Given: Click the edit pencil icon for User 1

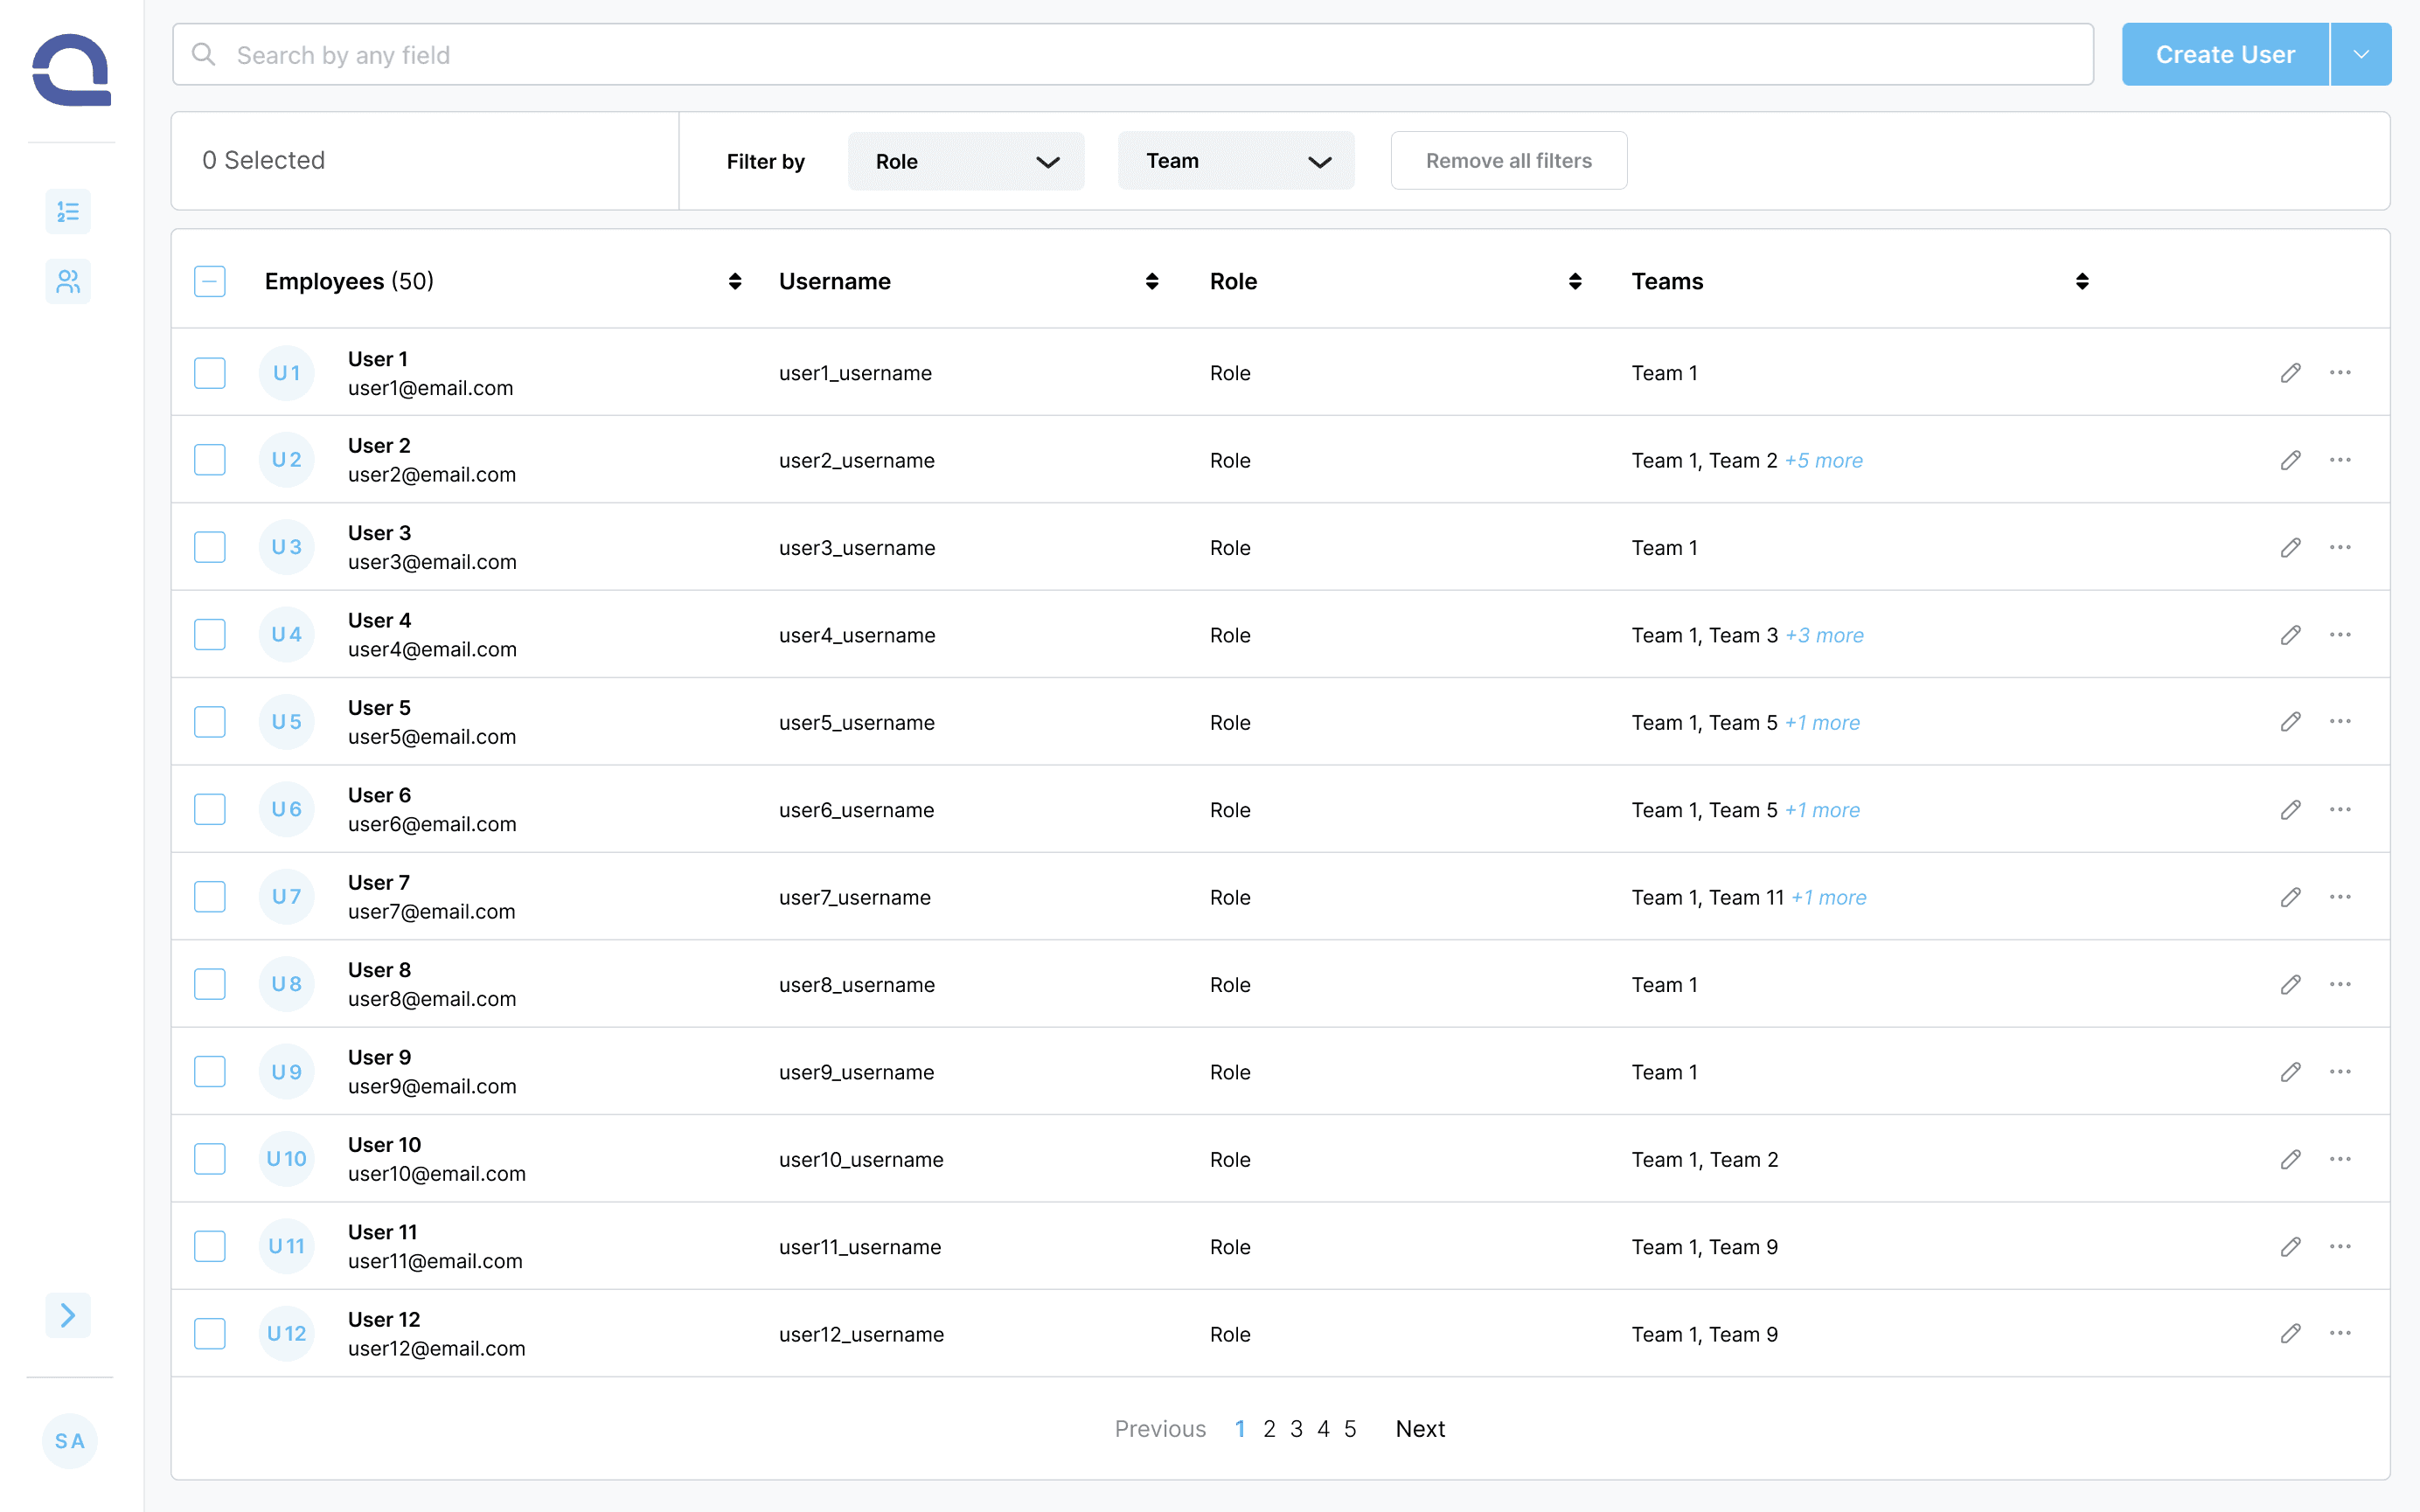Looking at the screenshot, I should click(x=2290, y=373).
